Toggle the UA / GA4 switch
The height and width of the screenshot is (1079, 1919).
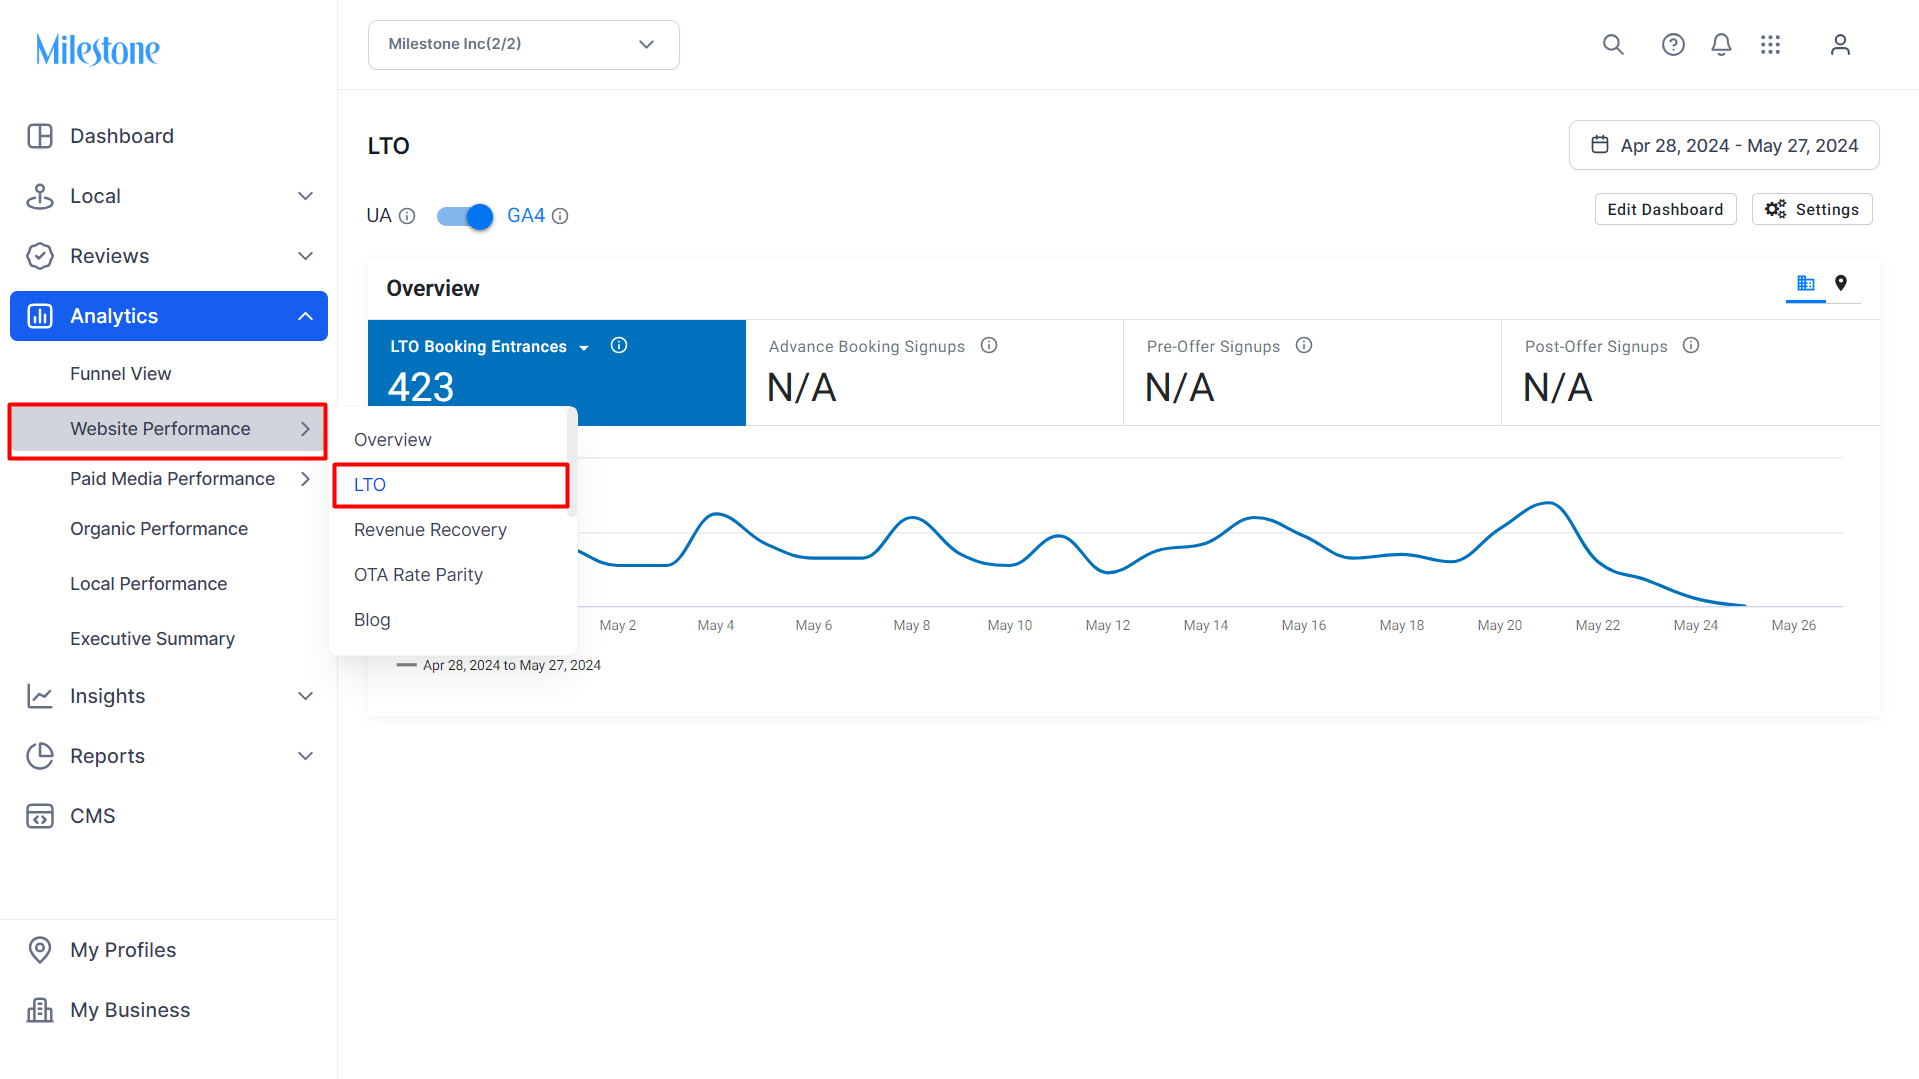465,216
